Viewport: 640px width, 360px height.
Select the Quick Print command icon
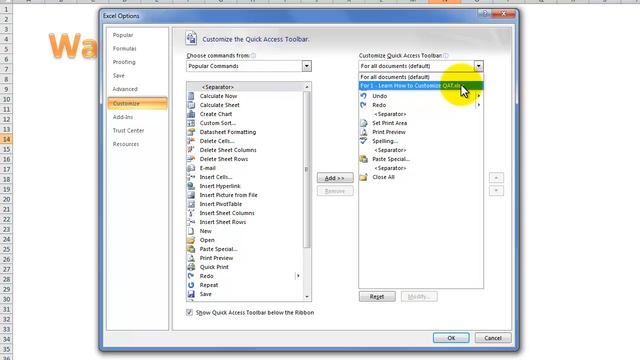tap(191, 267)
